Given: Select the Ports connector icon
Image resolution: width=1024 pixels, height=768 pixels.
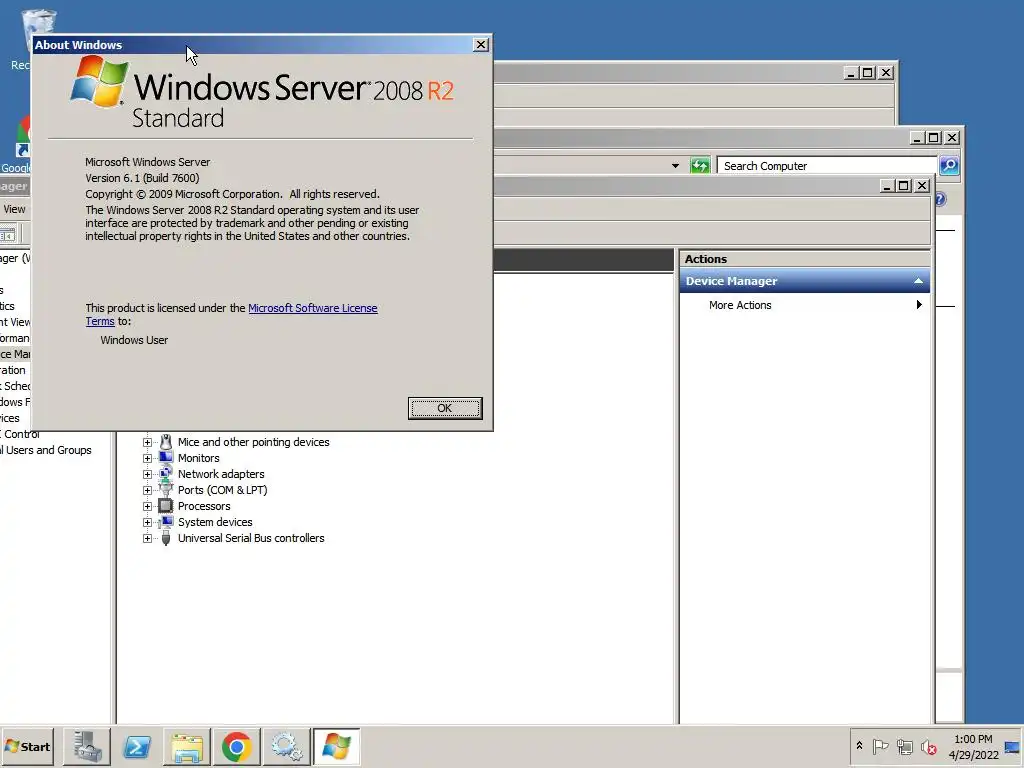Looking at the screenshot, I should (x=166, y=489).
